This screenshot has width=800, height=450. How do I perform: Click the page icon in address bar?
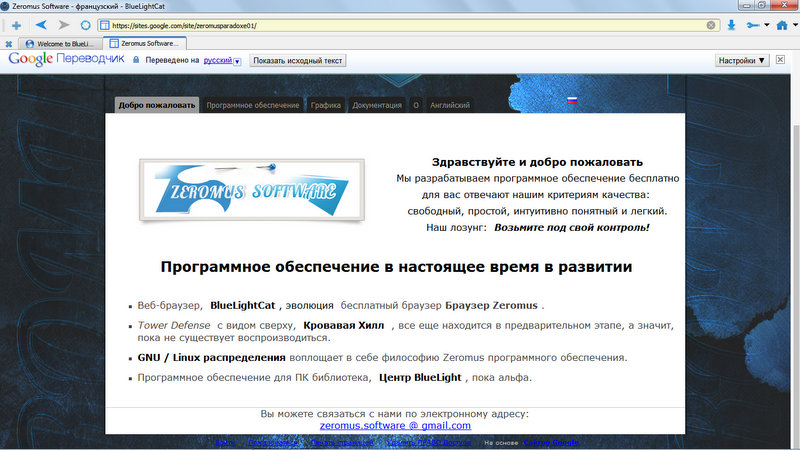coord(105,25)
